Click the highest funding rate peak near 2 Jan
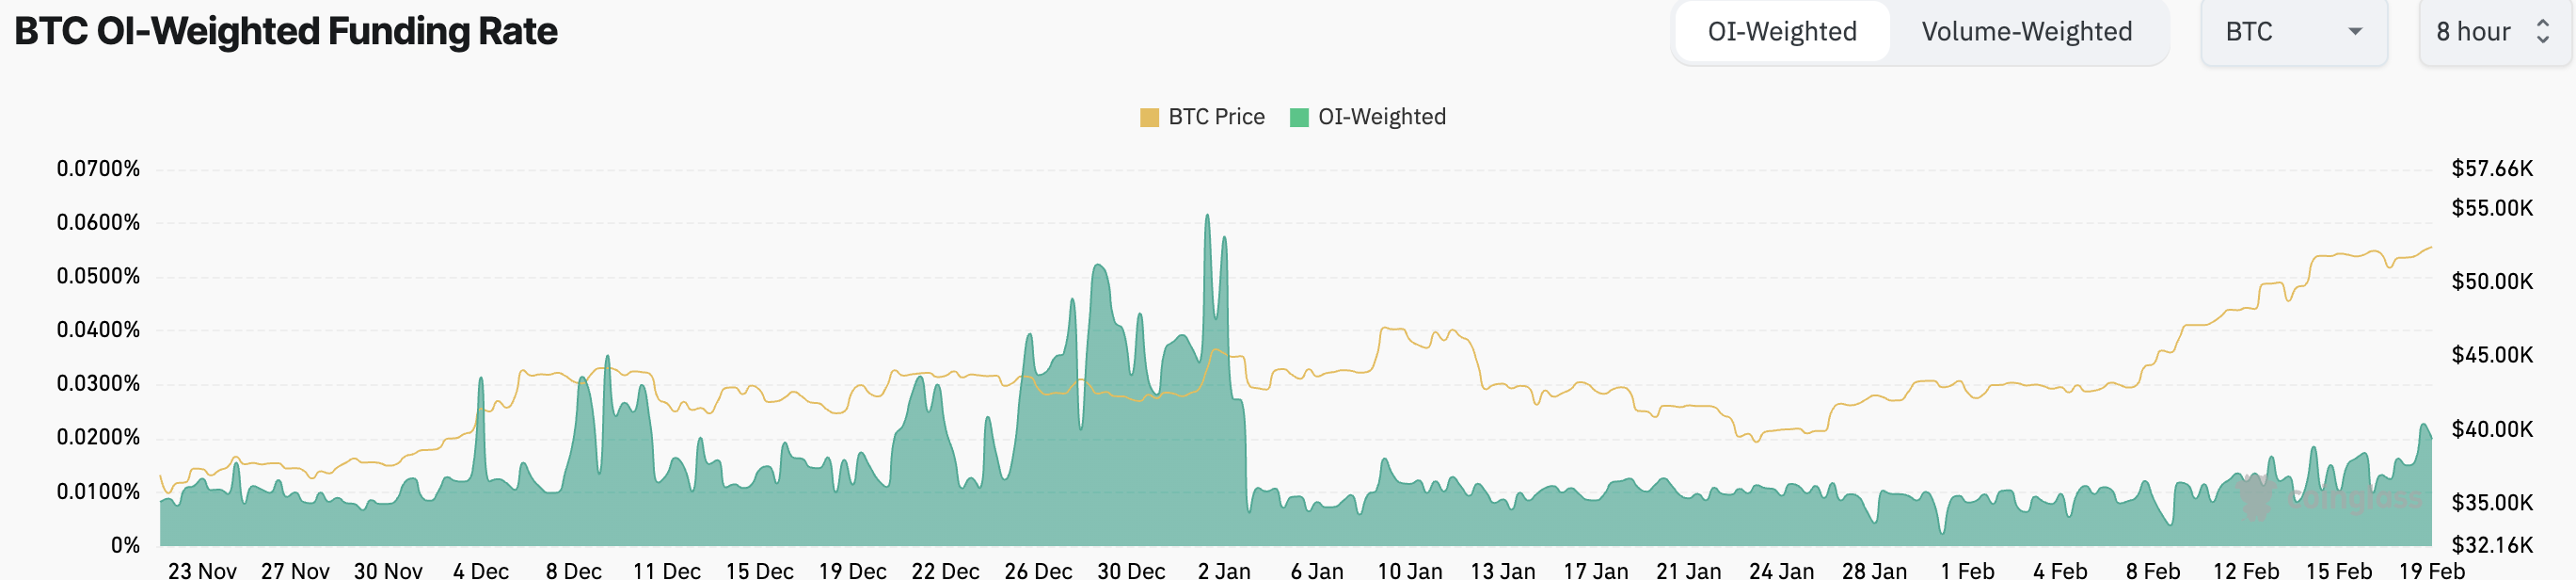 pyautogui.click(x=1207, y=216)
